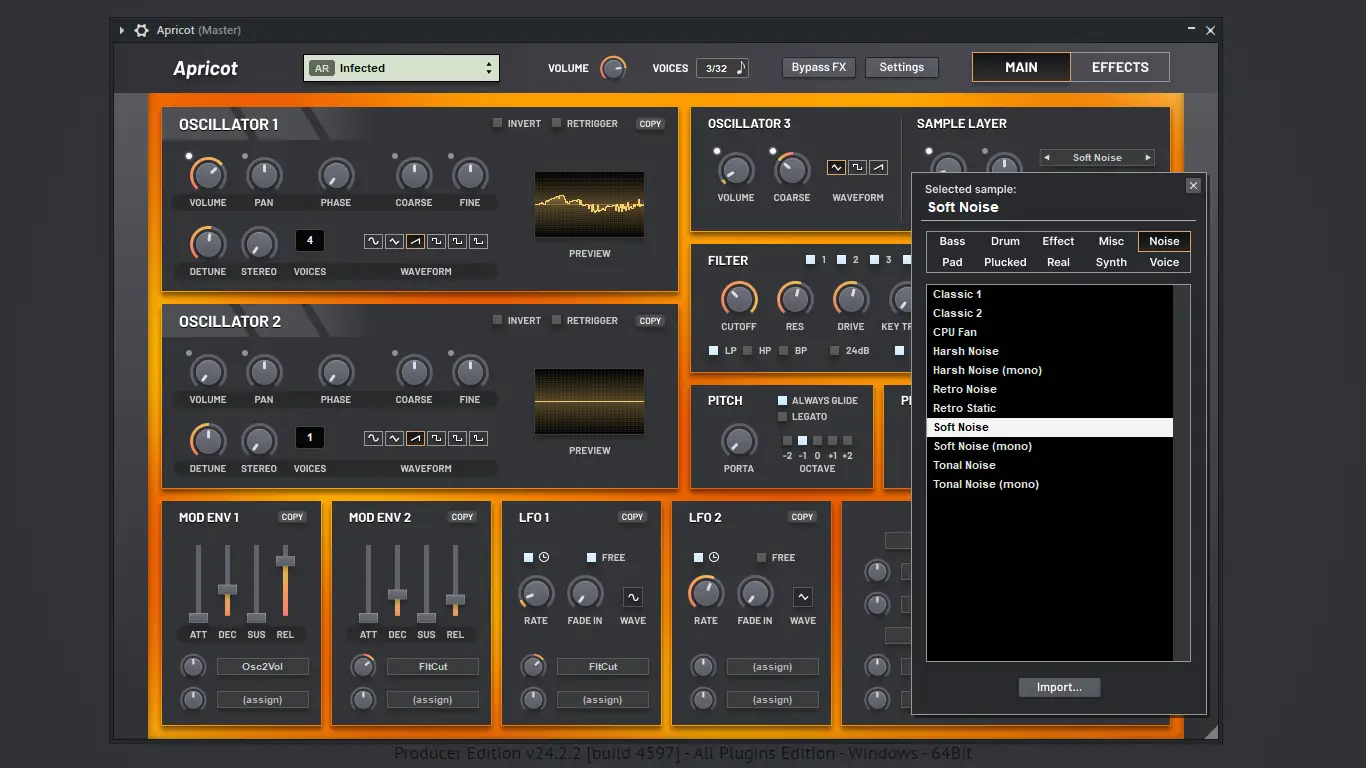This screenshot has width=1366, height=768.
Task: Open the Osc2Vol assignment in Mod Env 1
Action: [262, 666]
